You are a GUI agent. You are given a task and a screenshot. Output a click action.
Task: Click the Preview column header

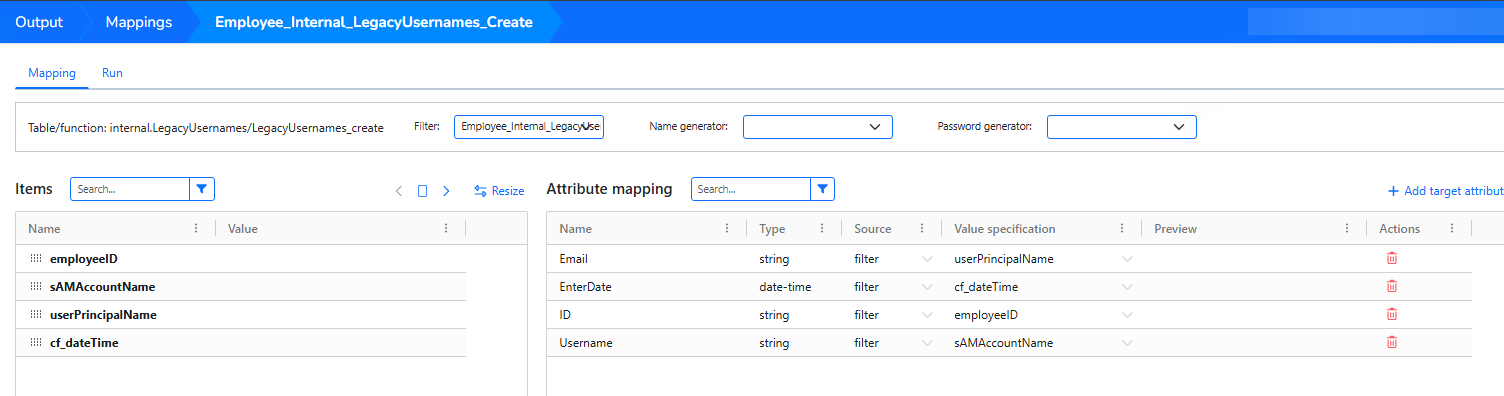click(x=1175, y=229)
